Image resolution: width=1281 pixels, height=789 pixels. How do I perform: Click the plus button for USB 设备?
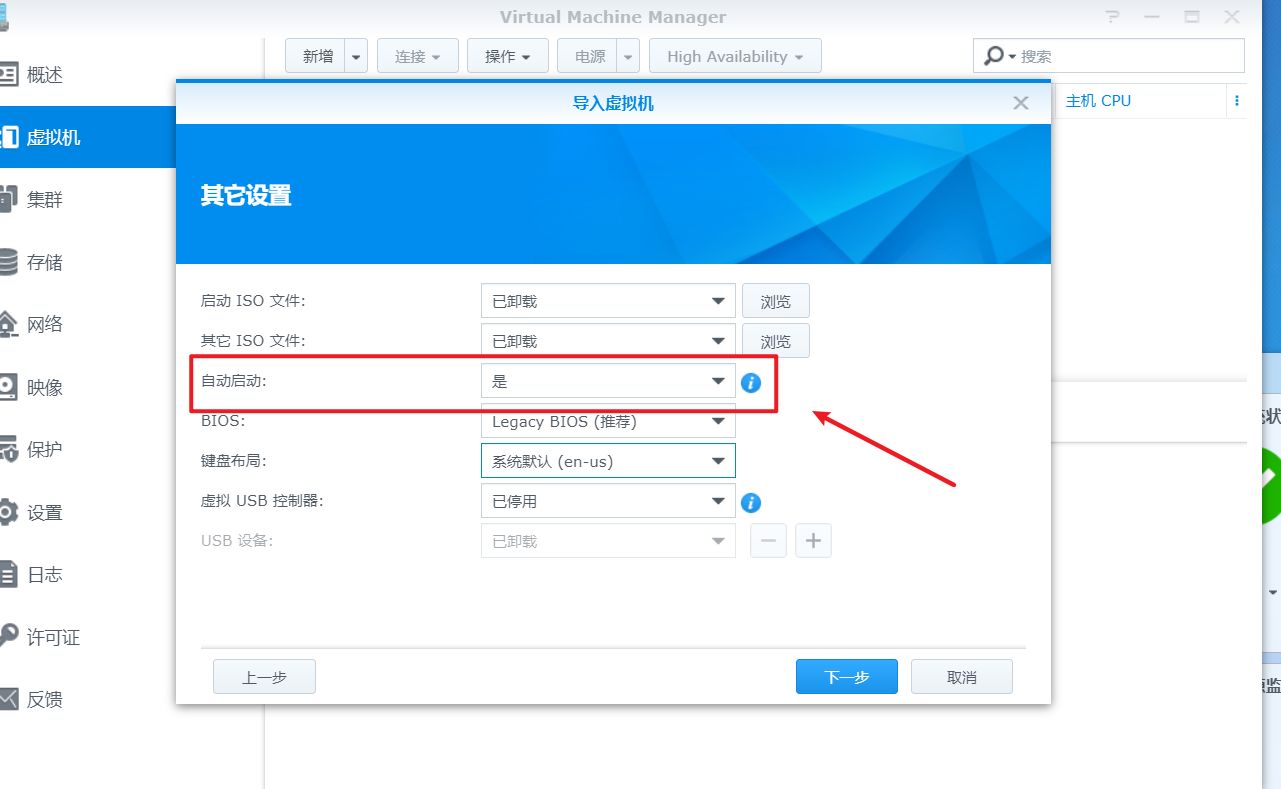point(813,541)
